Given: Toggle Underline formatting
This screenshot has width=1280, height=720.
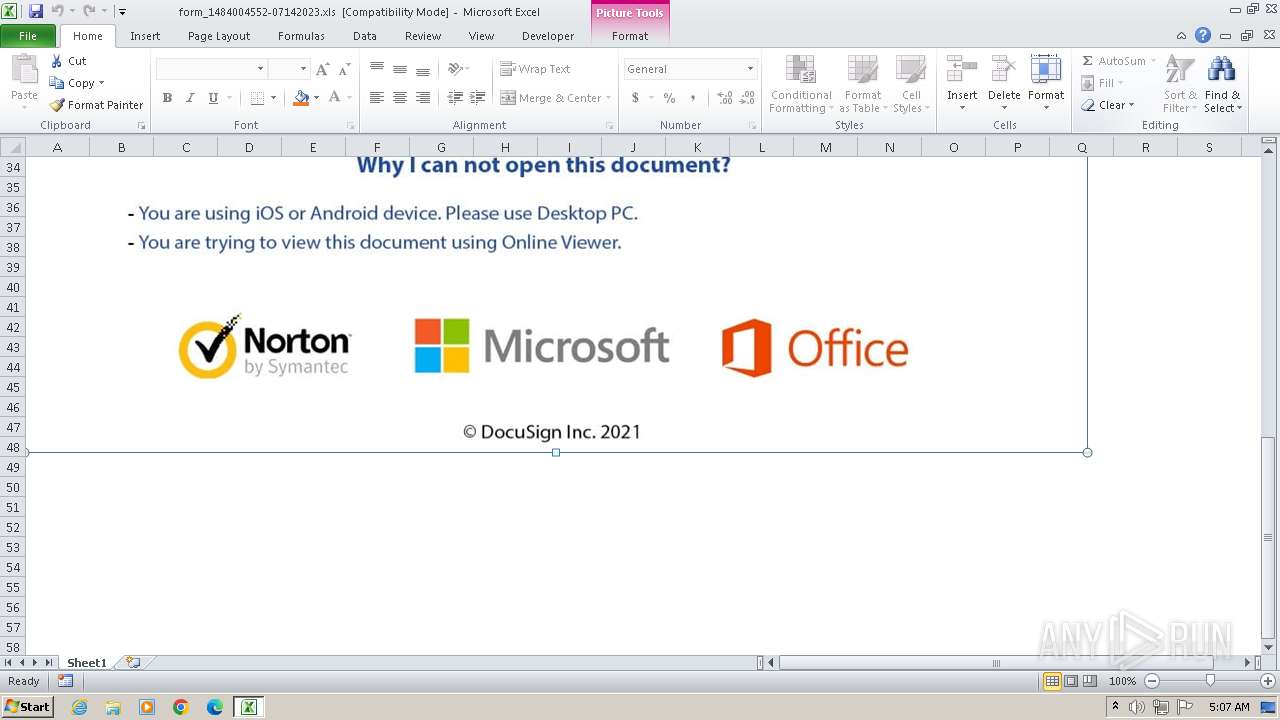Looking at the screenshot, I should tap(213, 98).
